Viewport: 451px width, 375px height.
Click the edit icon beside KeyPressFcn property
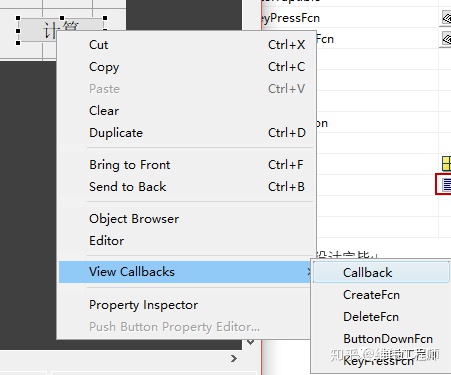446,18
